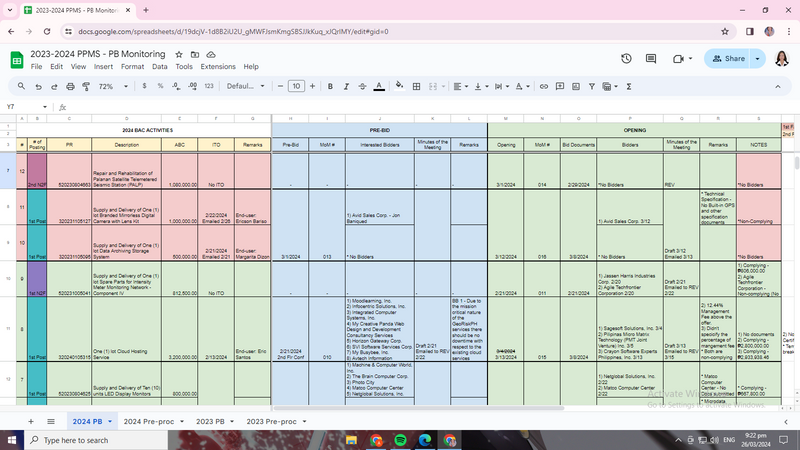Image resolution: width=800 pixels, height=450 pixels.
Task: Switch to the 2023 PB sheet
Action: click(x=210, y=421)
